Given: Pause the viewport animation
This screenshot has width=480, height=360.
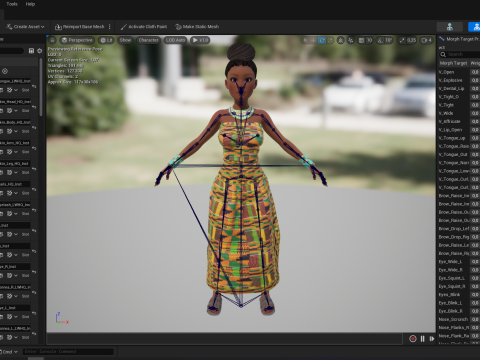Looking at the screenshot, I should click(423, 339).
